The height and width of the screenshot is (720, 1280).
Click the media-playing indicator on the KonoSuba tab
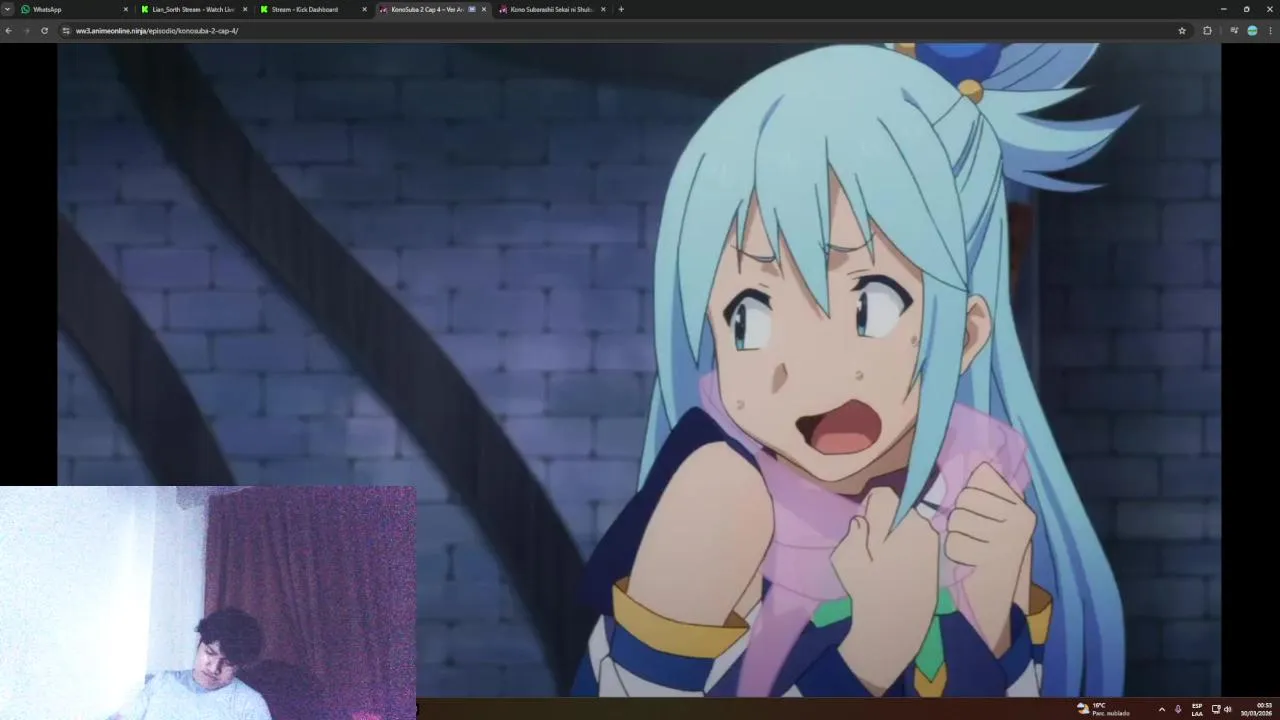(x=472, y=9)
